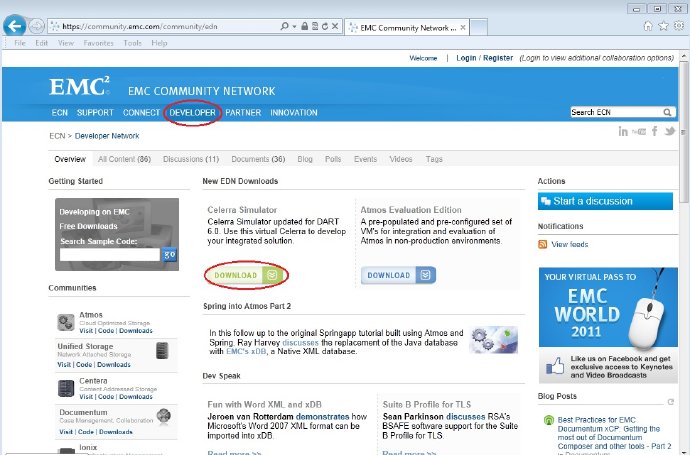Click the orange RSS feed icon

point(543,244)
